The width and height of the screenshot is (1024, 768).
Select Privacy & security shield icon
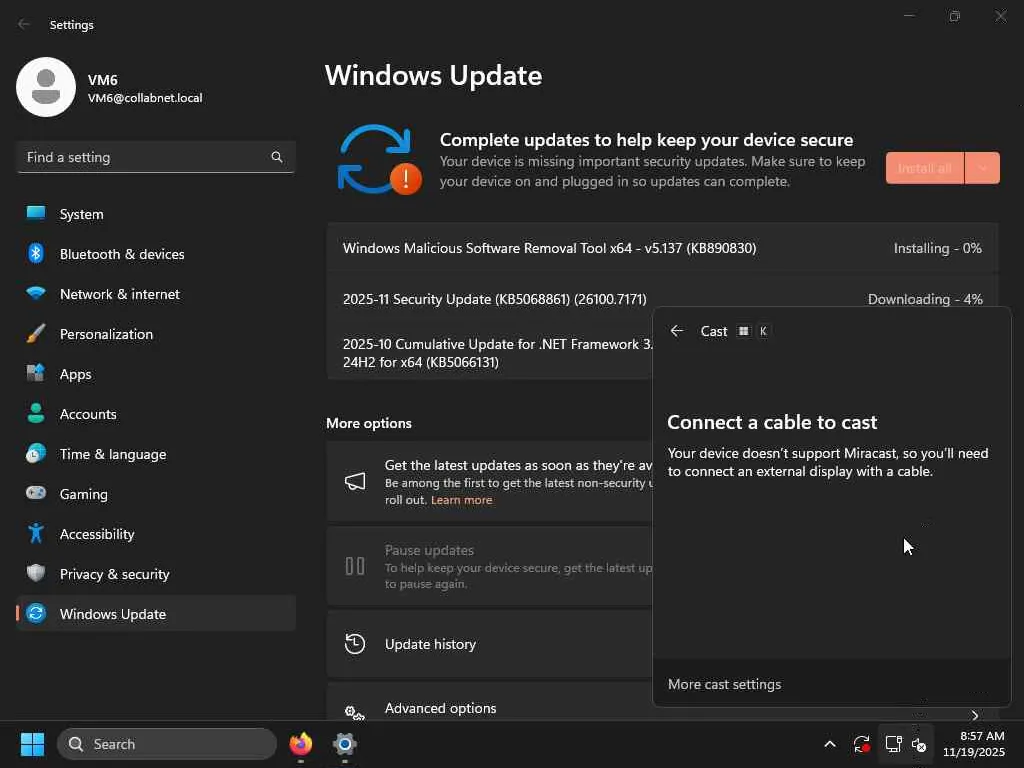point(36,573)
